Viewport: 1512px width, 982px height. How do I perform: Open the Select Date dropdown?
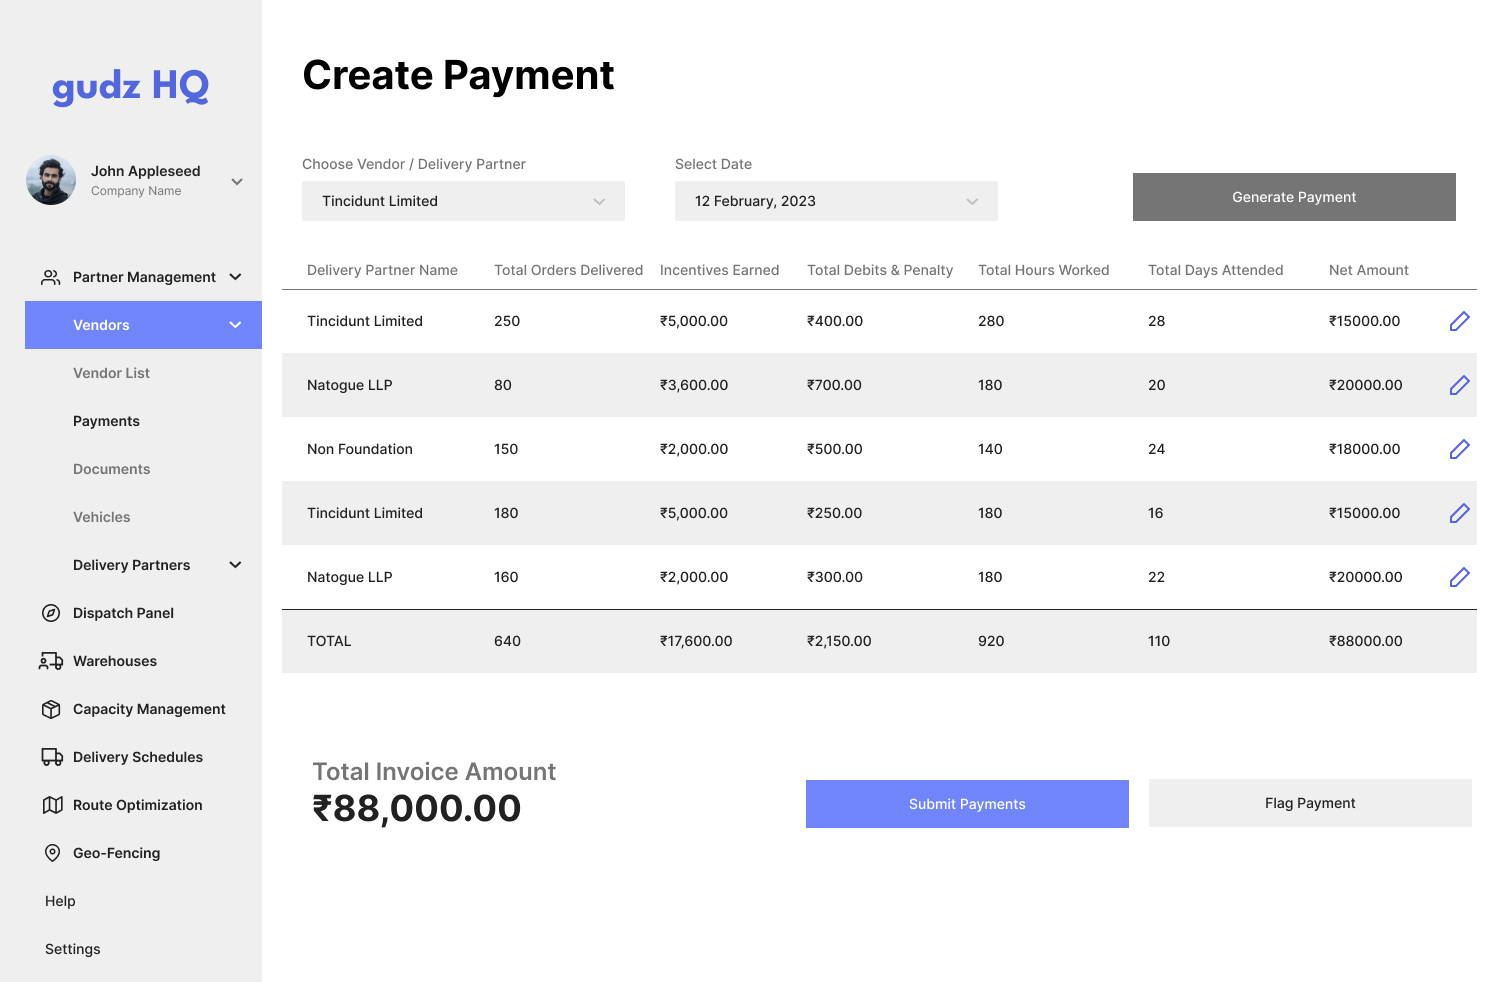click(836, 201)
